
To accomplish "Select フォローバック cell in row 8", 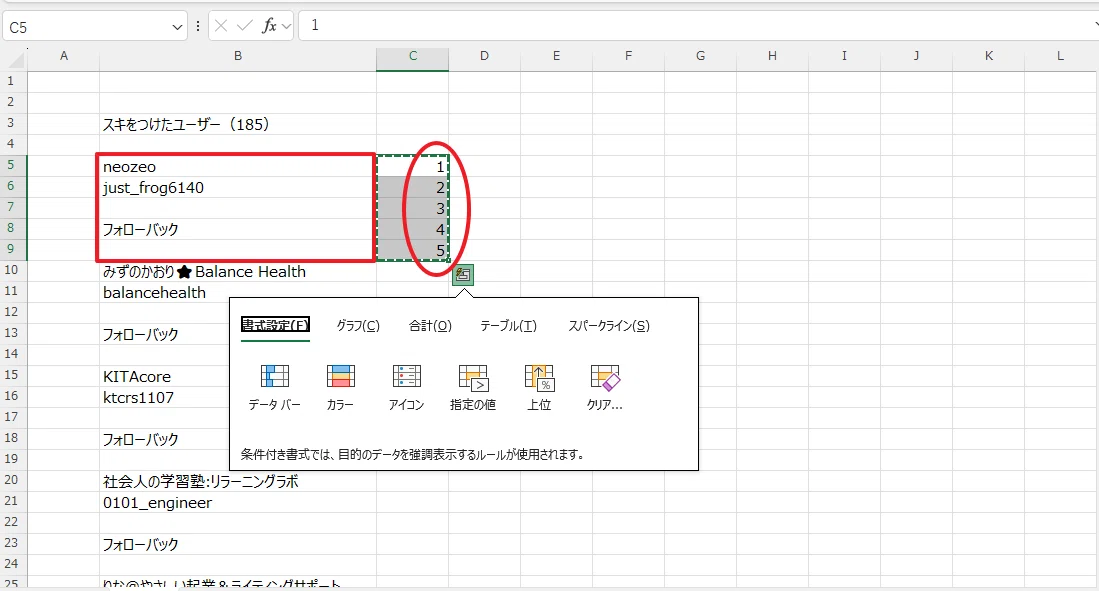I will pos(238,229).
